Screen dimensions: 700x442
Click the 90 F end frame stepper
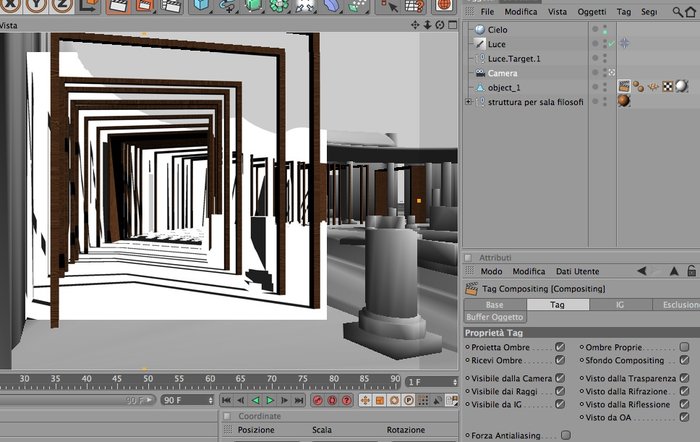click(211, 400)
